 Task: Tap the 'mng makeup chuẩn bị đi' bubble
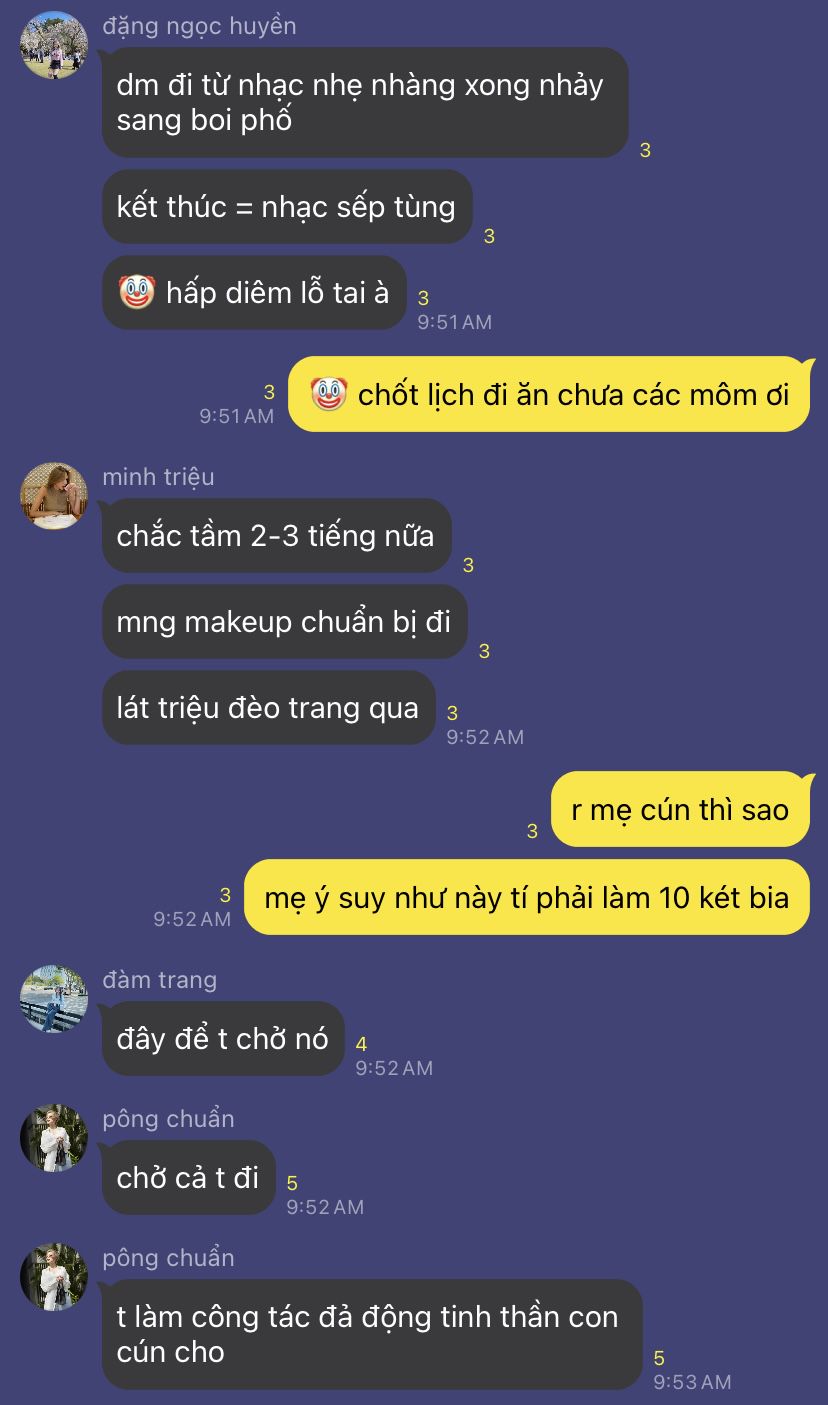pyautogui.click(x=285, y=622)
